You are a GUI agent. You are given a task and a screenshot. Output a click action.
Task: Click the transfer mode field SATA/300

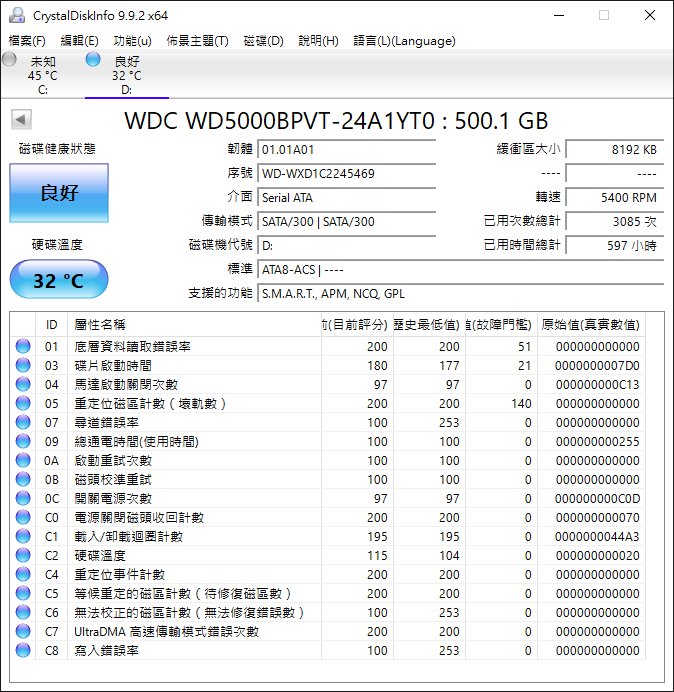347,221
